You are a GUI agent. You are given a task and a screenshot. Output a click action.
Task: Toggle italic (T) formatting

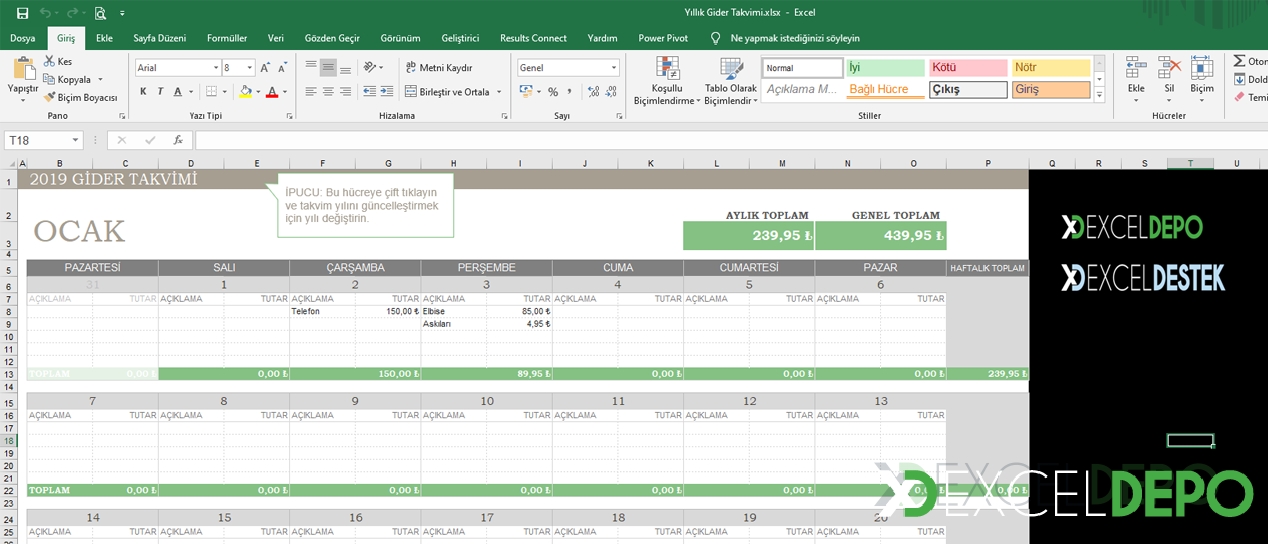click(x=160, y=92)
